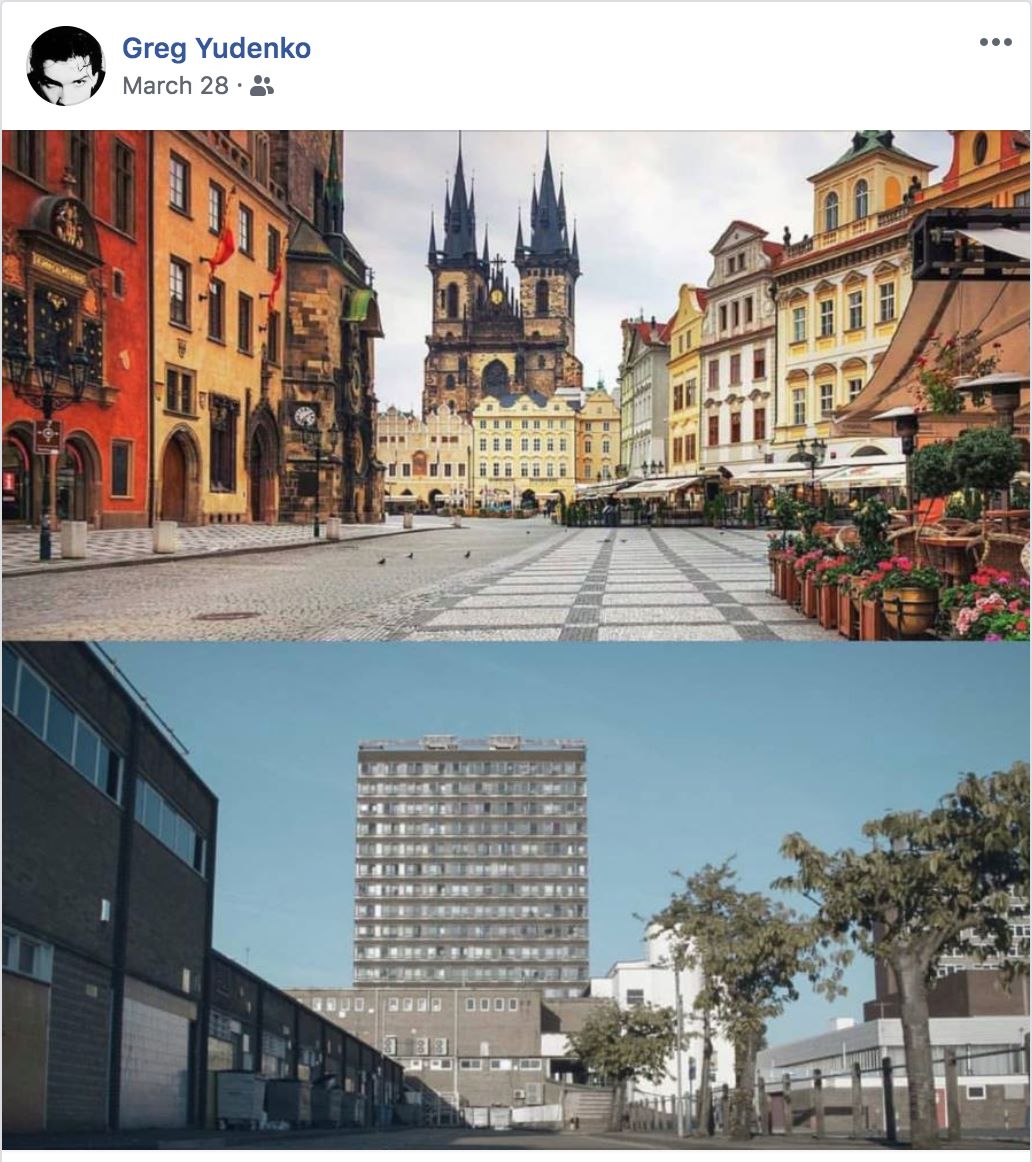Click the Greg Yudenko name link

216,48
